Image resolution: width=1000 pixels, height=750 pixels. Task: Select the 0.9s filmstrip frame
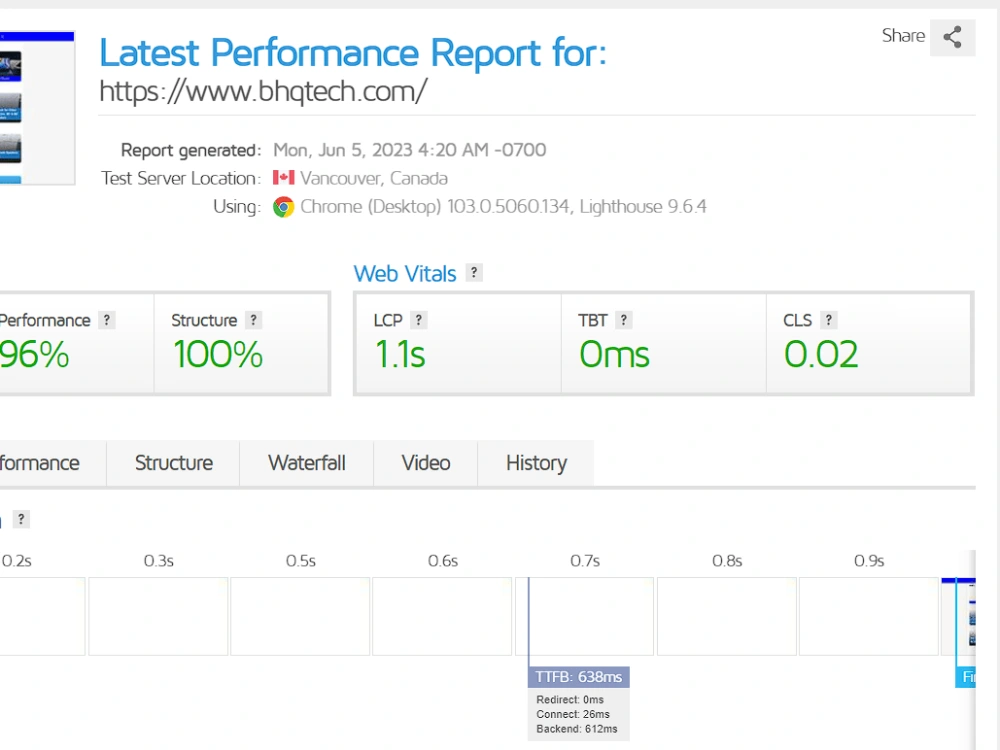point(869,616)
